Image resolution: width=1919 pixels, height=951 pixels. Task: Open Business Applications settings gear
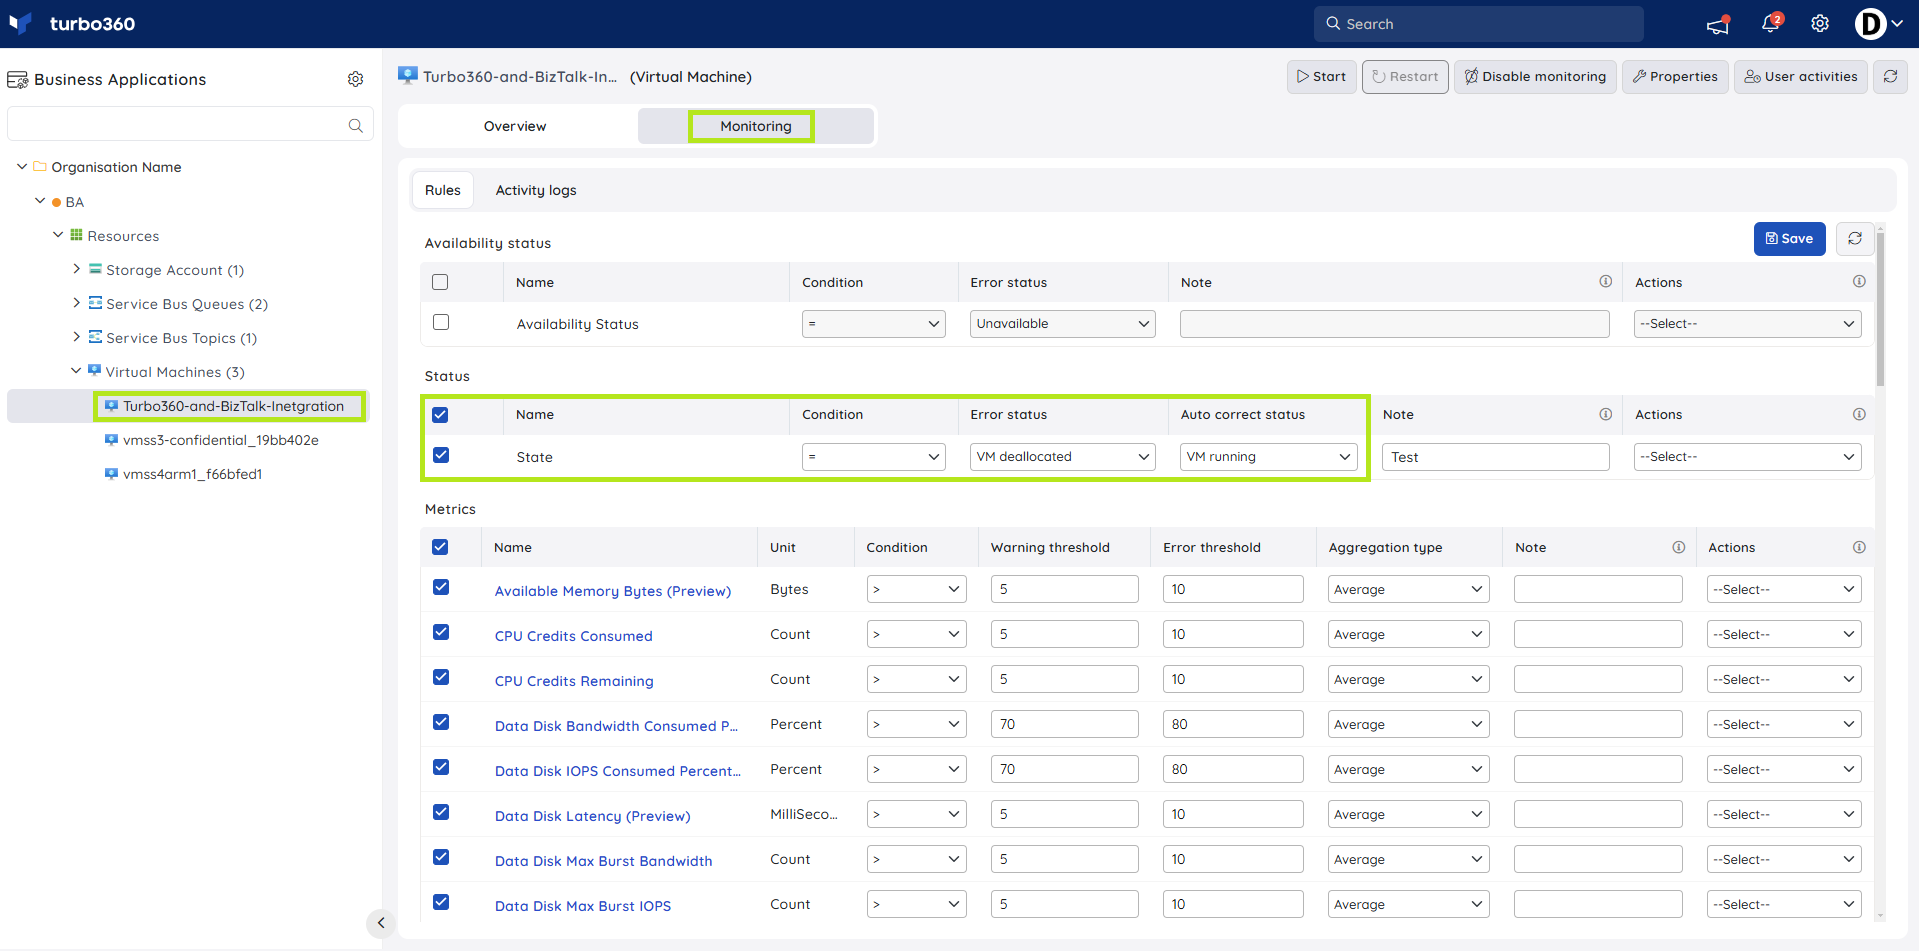point(355,79)
